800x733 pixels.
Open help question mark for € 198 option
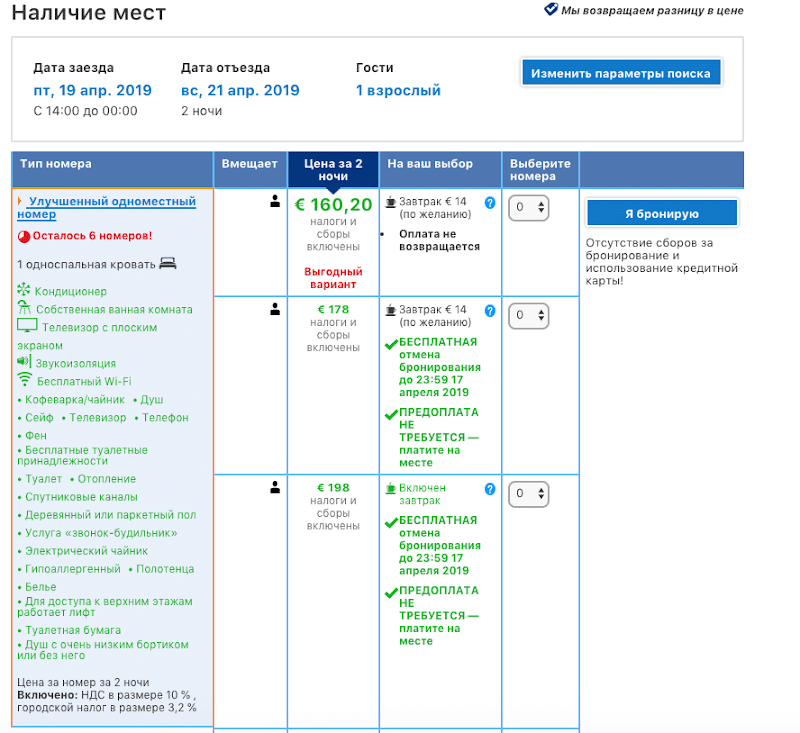[490, 489]
